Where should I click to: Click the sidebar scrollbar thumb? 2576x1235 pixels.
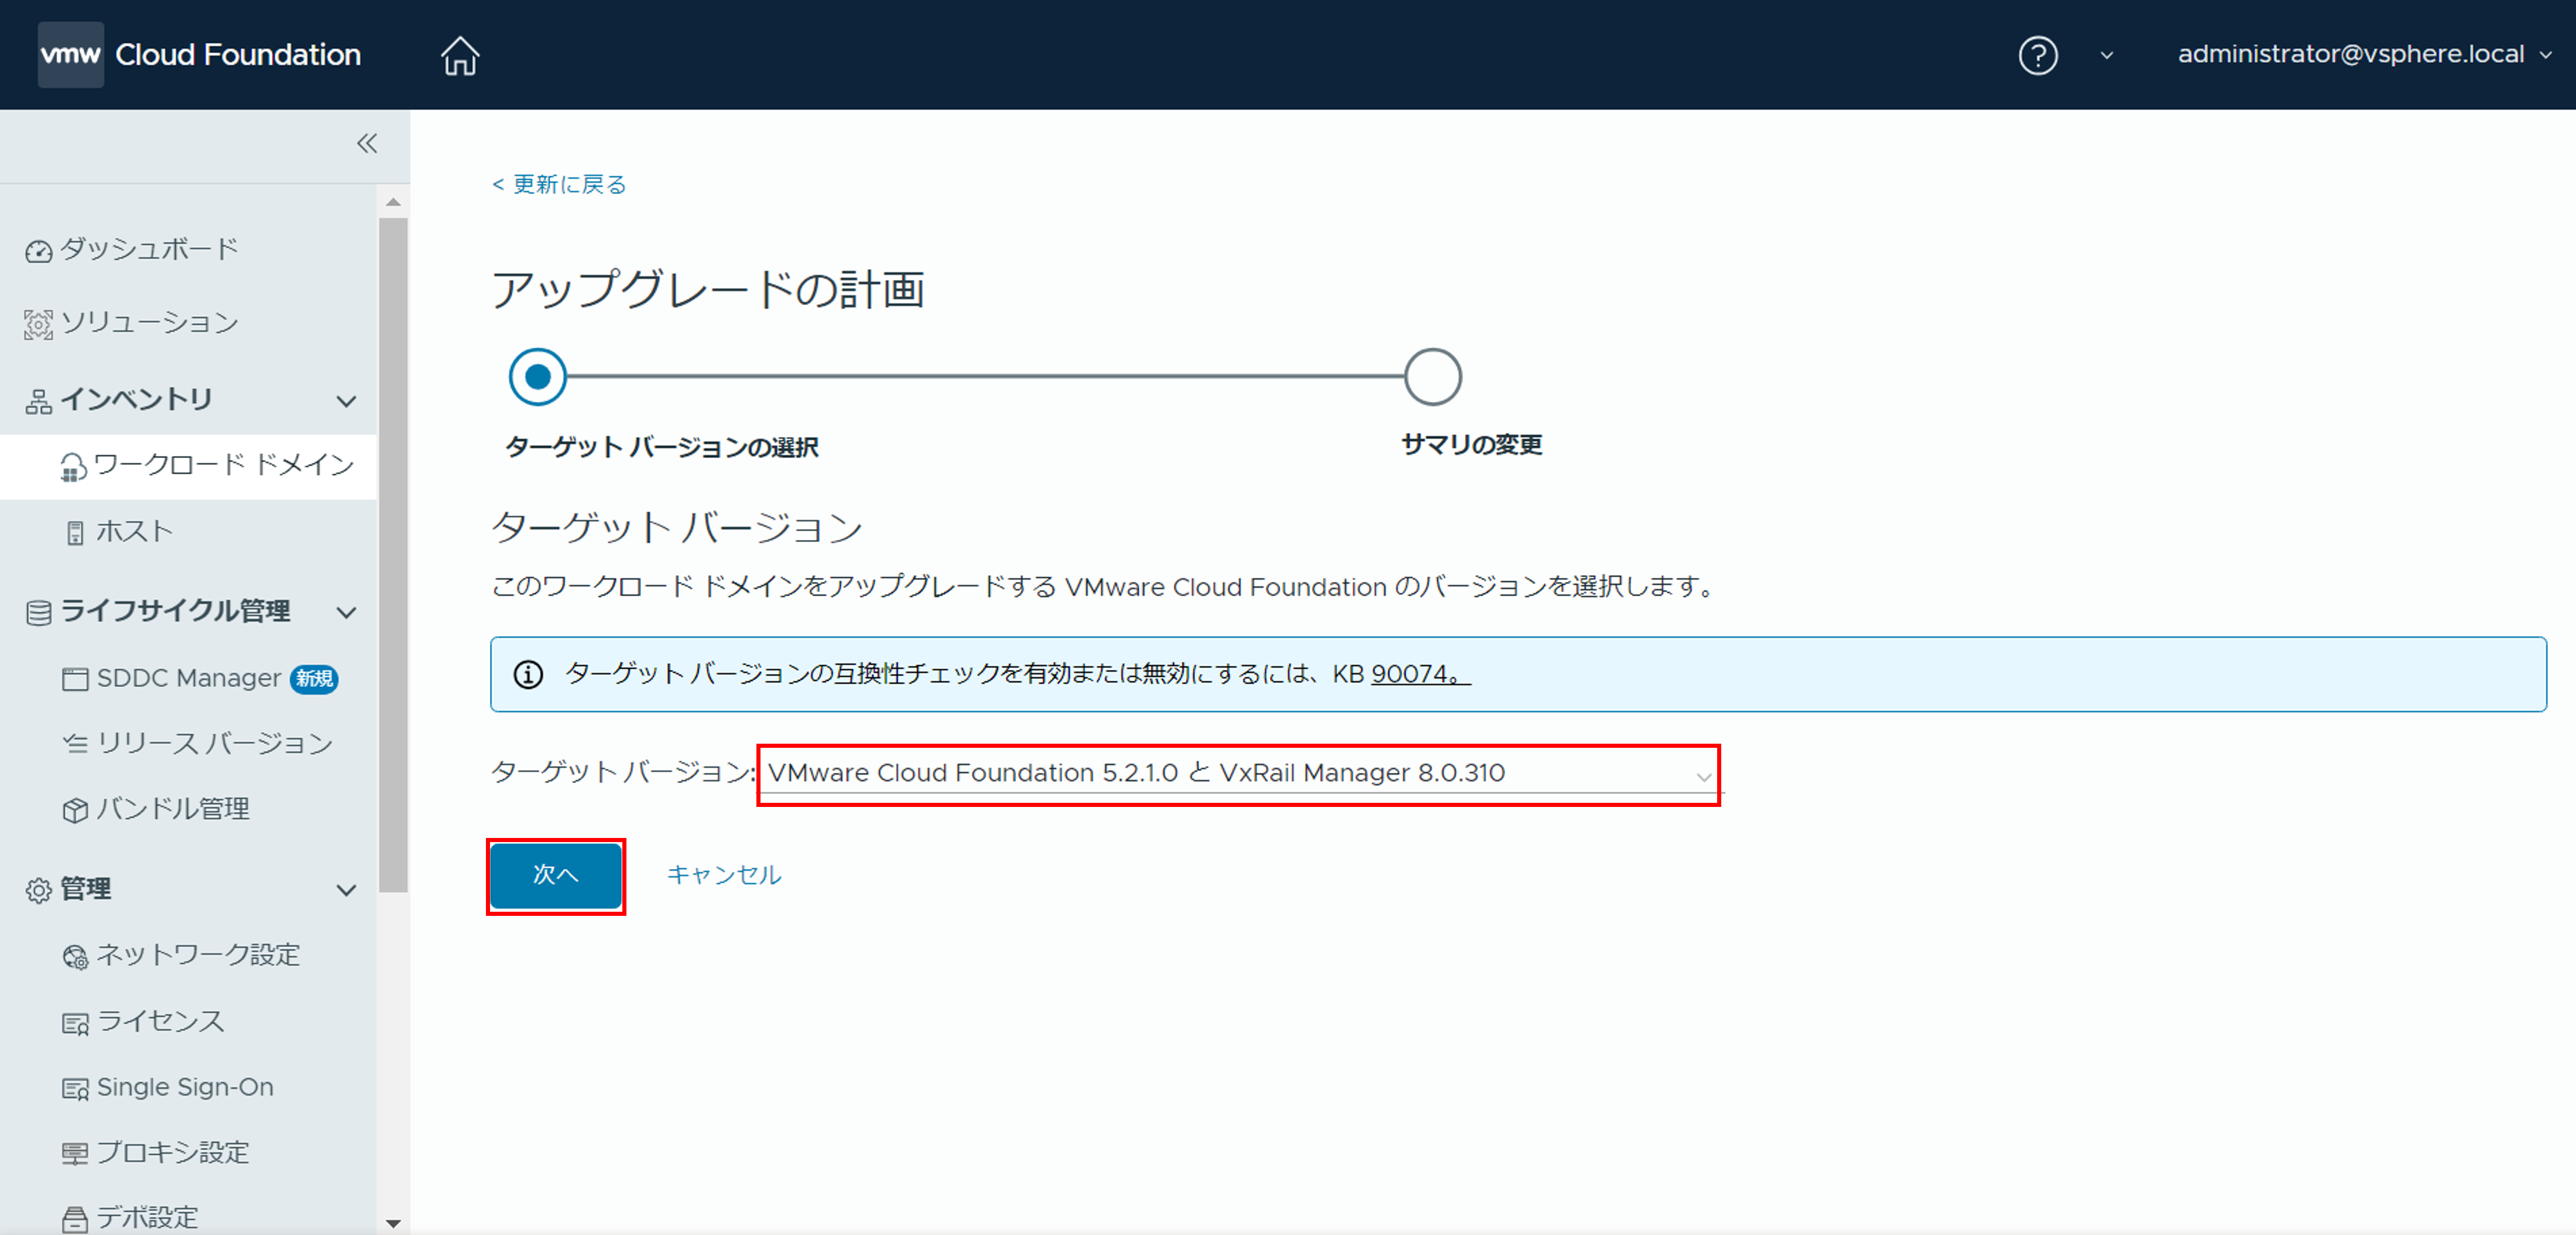393,555
